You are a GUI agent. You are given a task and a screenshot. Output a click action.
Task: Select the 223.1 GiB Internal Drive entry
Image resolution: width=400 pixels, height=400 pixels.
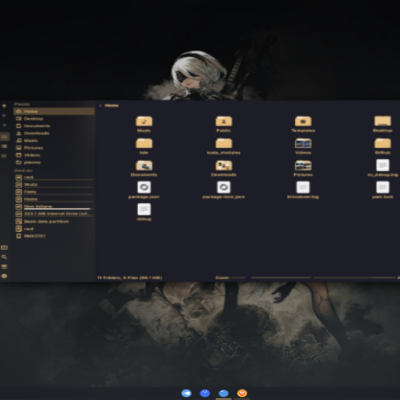[54, 214]
